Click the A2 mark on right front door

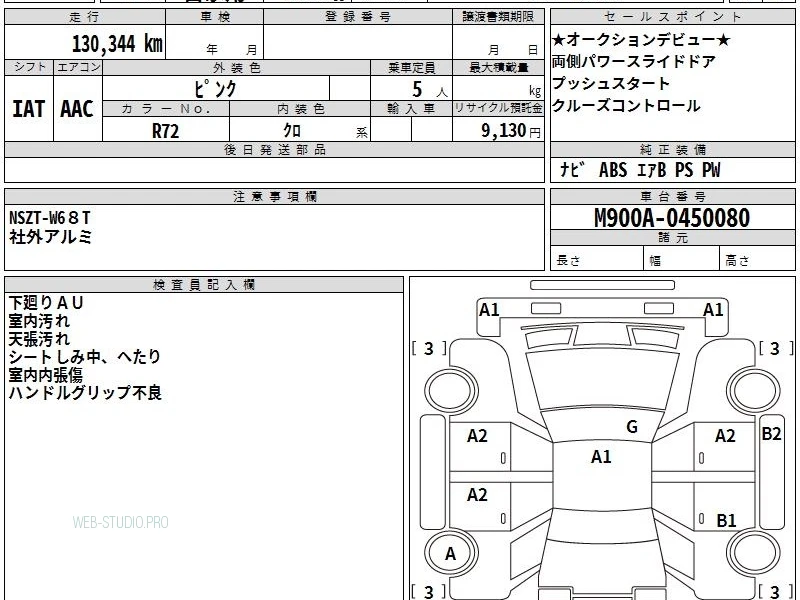click(725, 436)
